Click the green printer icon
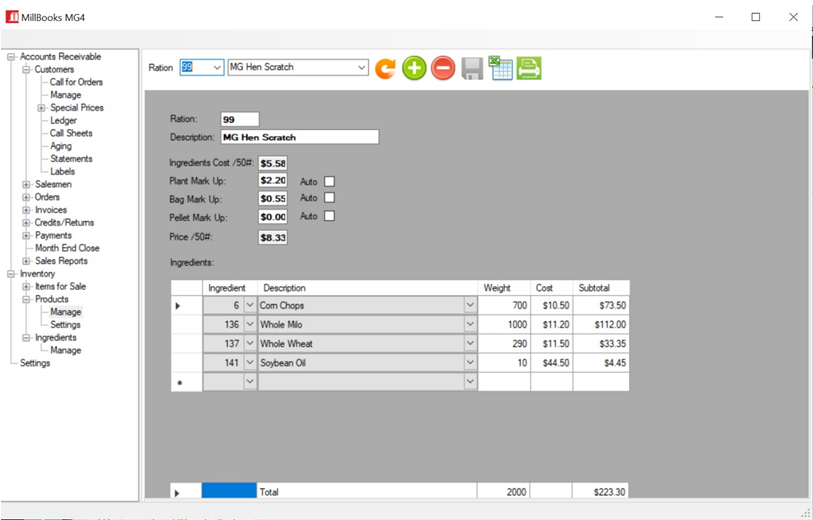The height and width of the screenshot is (520, 813). tap(529, 68)
